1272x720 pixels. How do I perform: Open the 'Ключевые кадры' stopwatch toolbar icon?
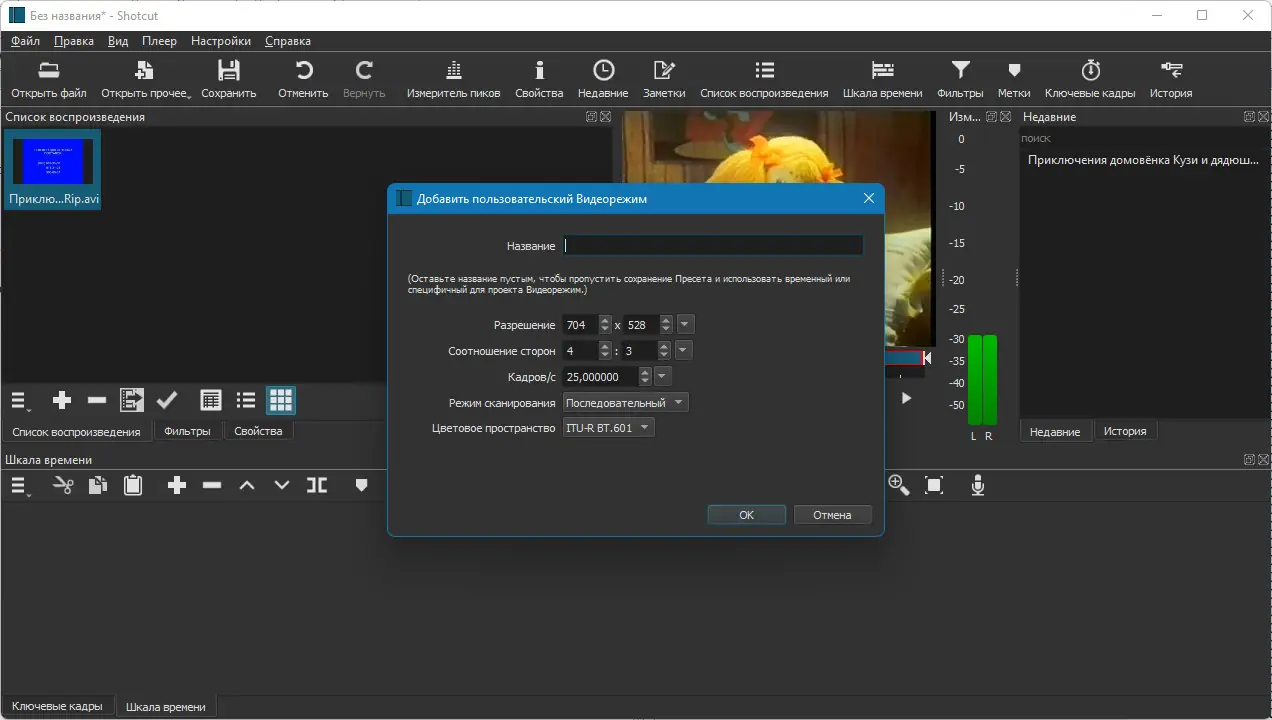coord(1090,70)
